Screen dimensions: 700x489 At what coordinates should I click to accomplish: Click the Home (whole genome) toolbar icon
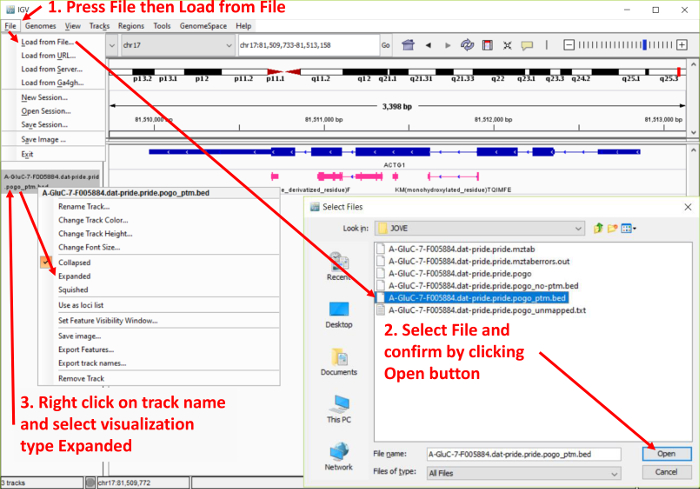click(408, 45)
